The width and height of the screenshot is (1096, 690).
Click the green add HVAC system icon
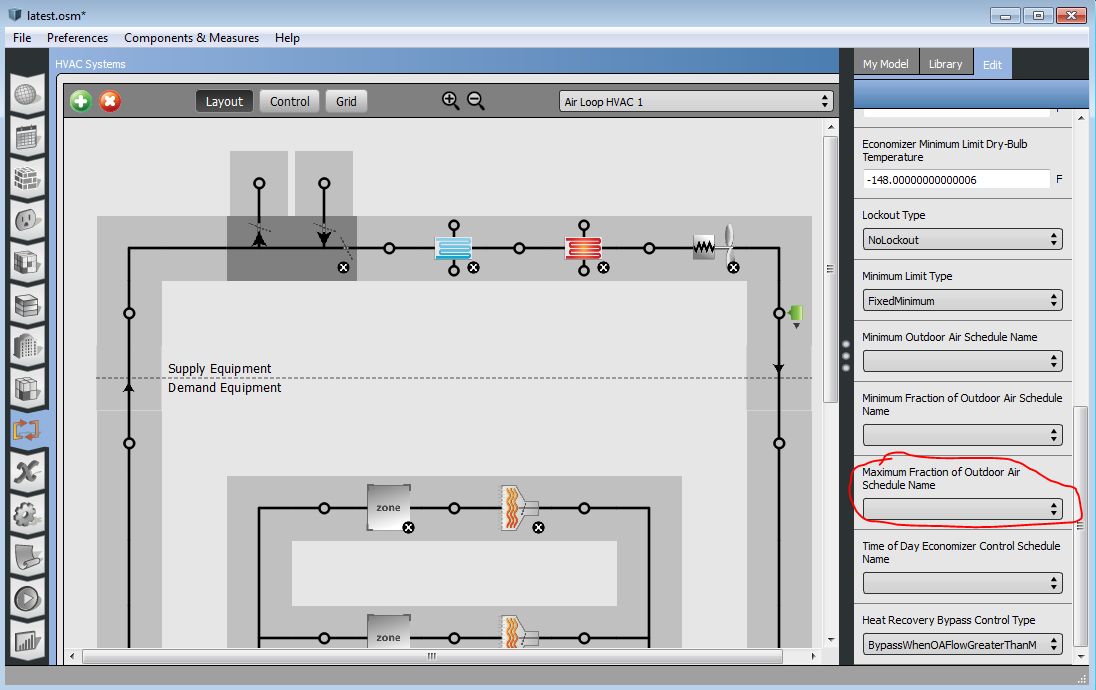tap(81, 101)
